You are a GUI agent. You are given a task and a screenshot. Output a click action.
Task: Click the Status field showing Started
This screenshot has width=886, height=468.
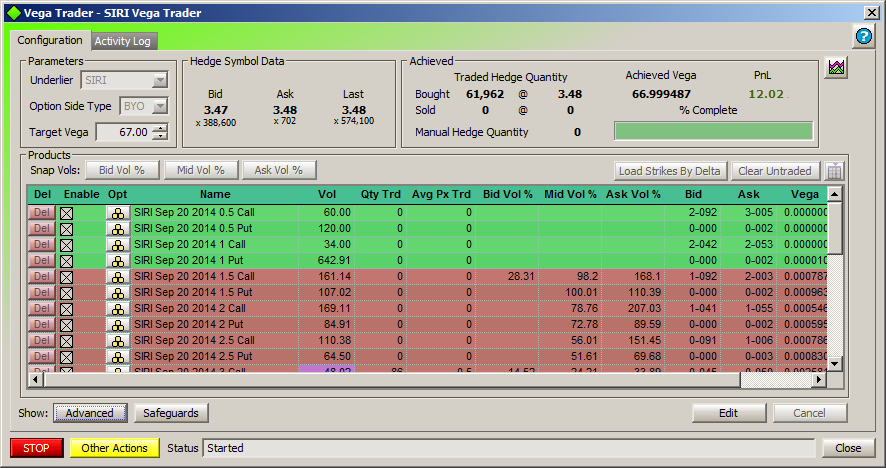point(509,448)
